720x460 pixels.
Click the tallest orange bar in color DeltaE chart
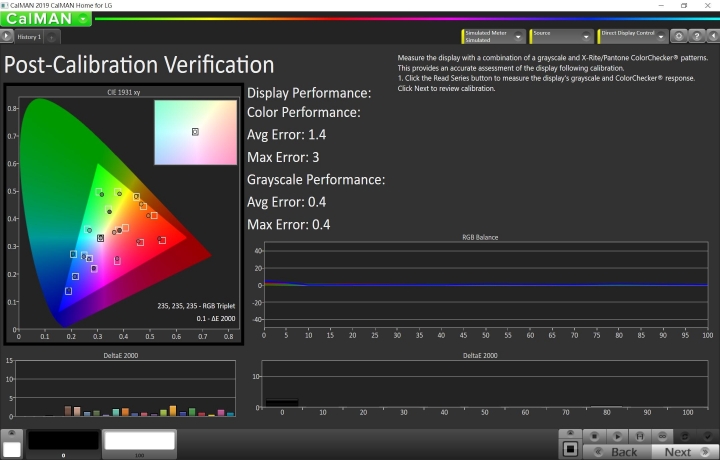[173, 410]
